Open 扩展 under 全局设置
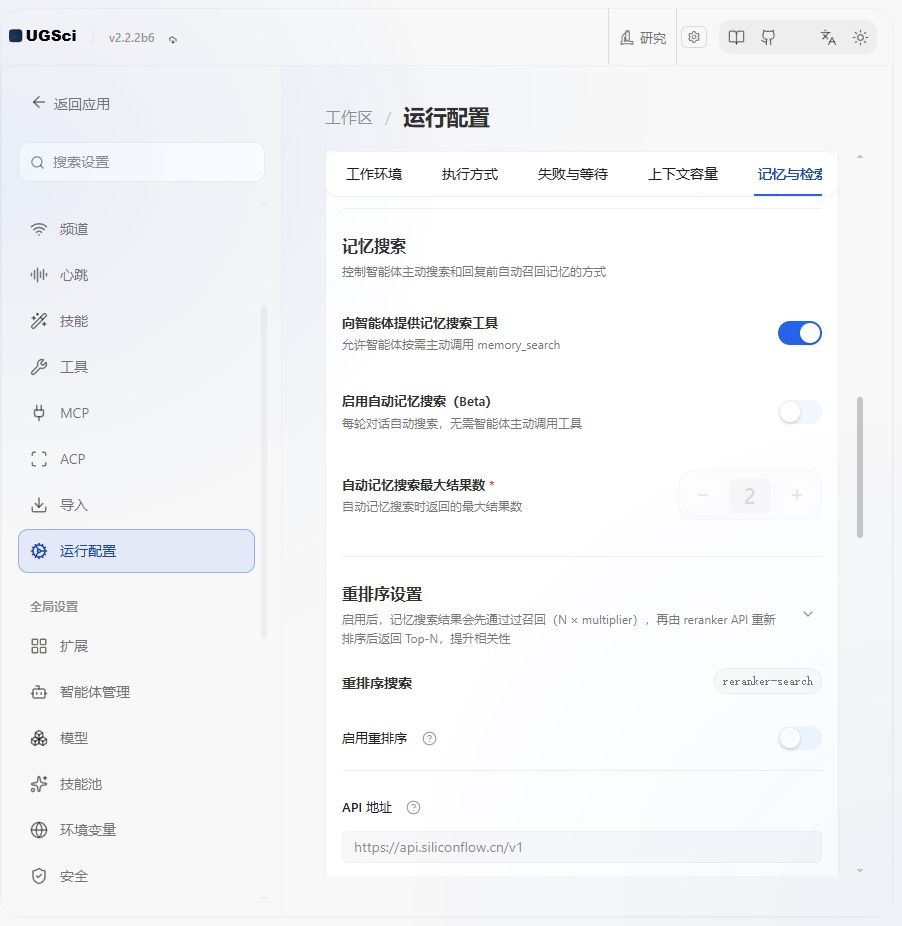Image resolution: width=902 pixels, height=926 pixels. [x=136, y=646]
